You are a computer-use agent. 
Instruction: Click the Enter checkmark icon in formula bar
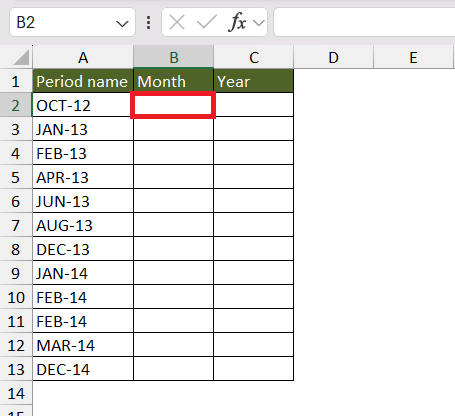pyautogui.click(x=207, y=23)
